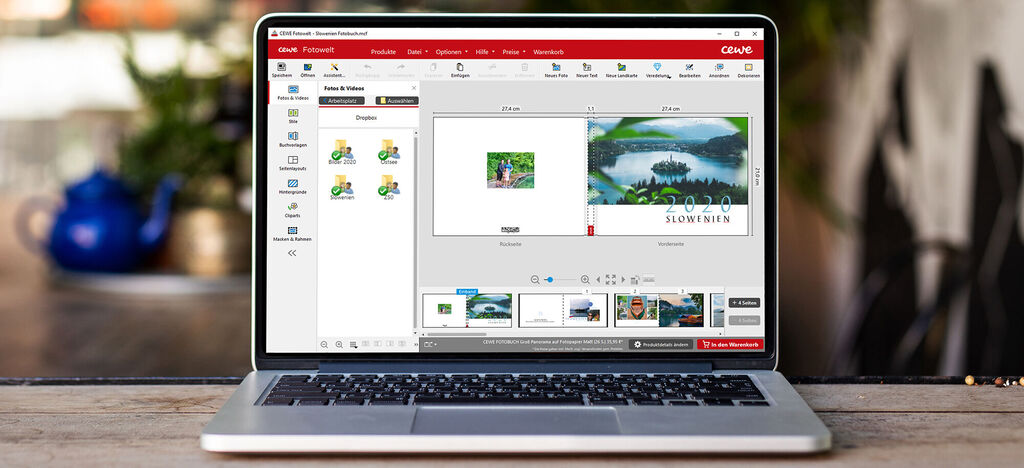The height and width of the screenshot is (468, 1024).
Task: Click the Dropbox source label
Action: (x=366, y=117)
